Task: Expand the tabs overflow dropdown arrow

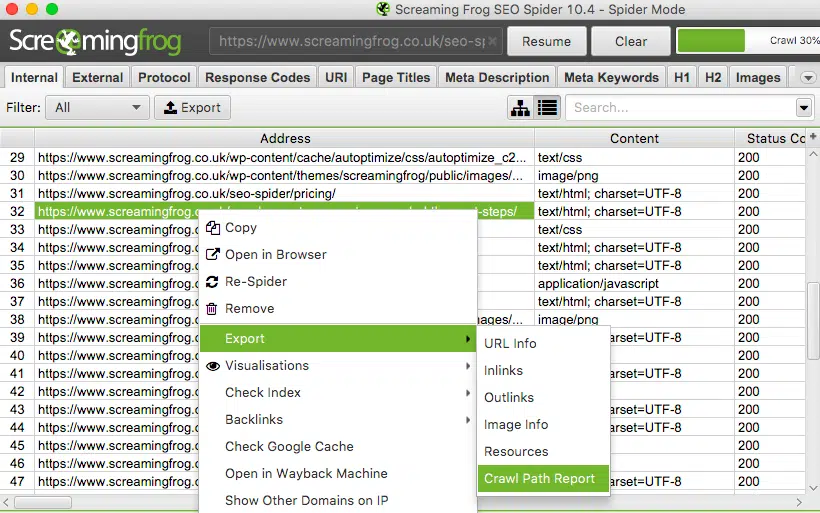Action: (808, 78)
